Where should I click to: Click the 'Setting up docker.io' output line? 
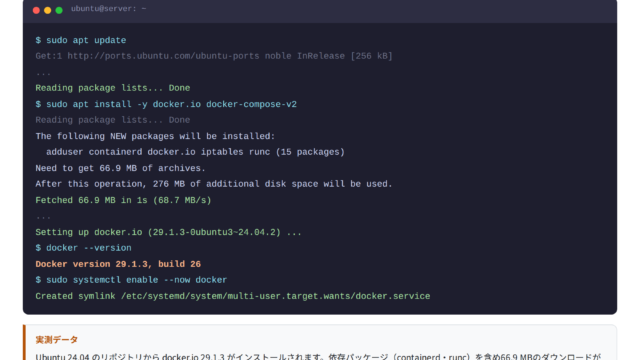169,232
